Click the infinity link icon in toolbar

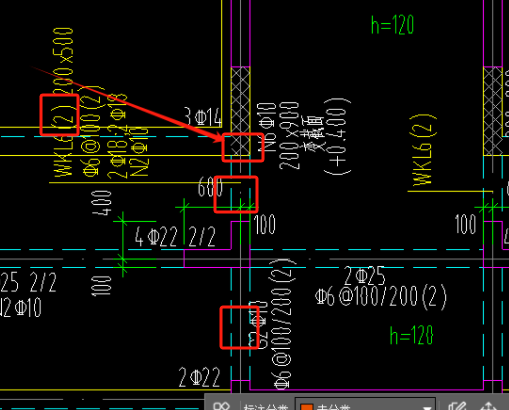pos(222,406)
